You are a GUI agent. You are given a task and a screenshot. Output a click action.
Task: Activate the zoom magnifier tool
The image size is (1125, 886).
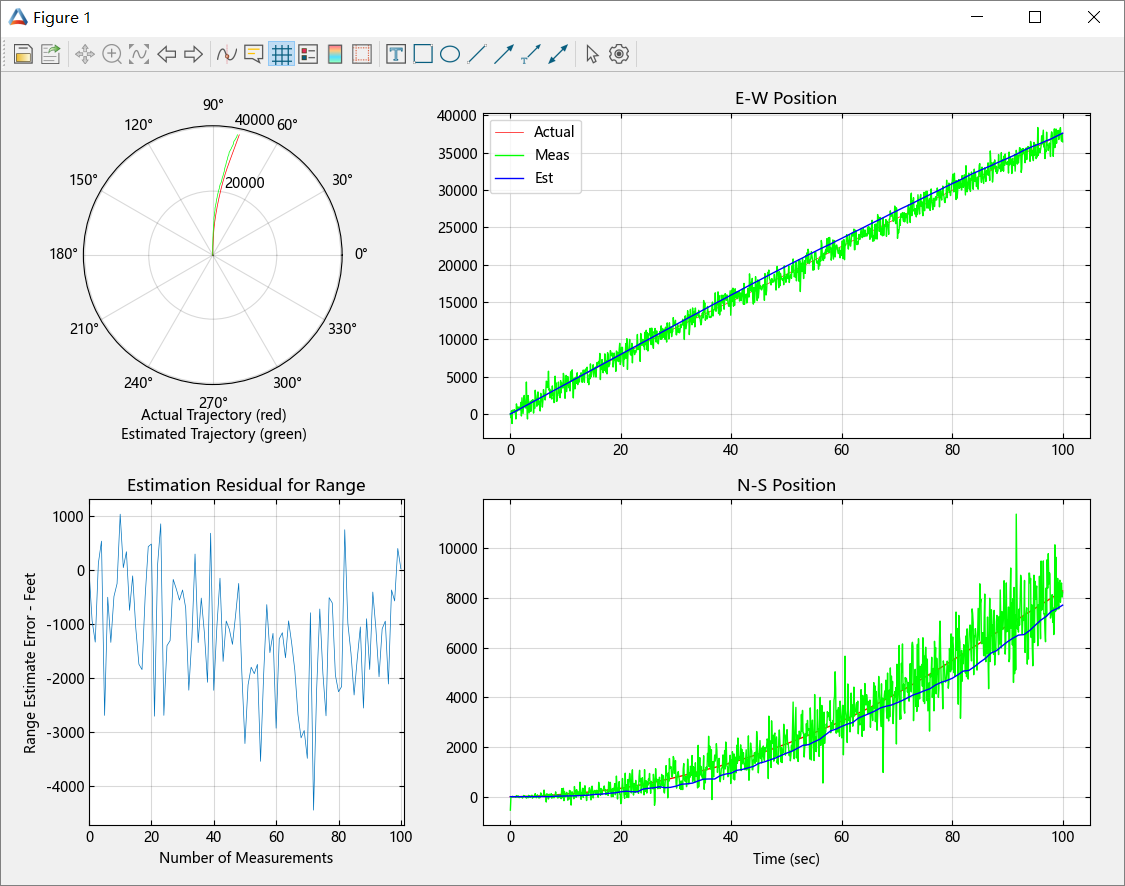point(112,55)
